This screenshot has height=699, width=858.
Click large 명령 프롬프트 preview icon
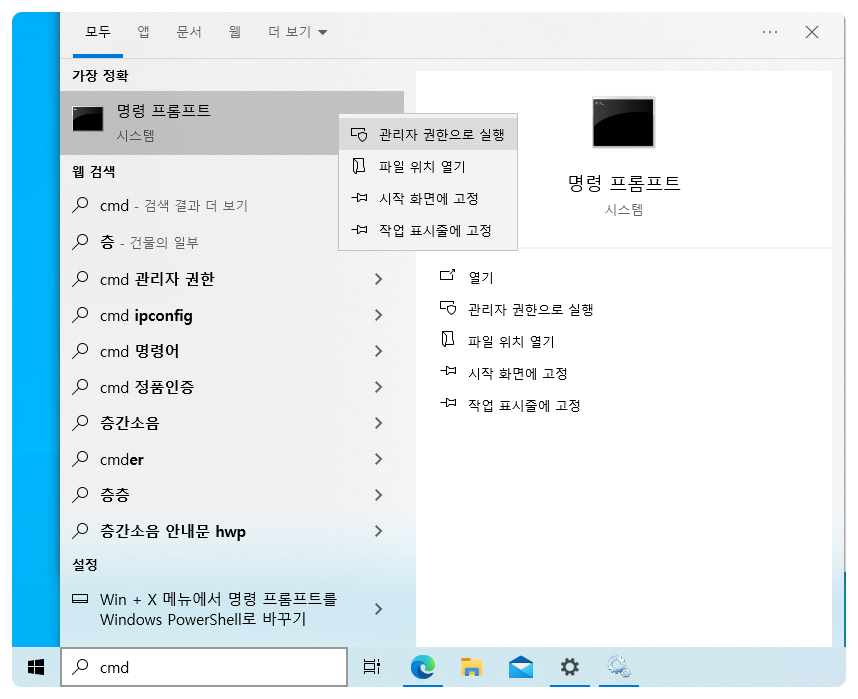623,122
